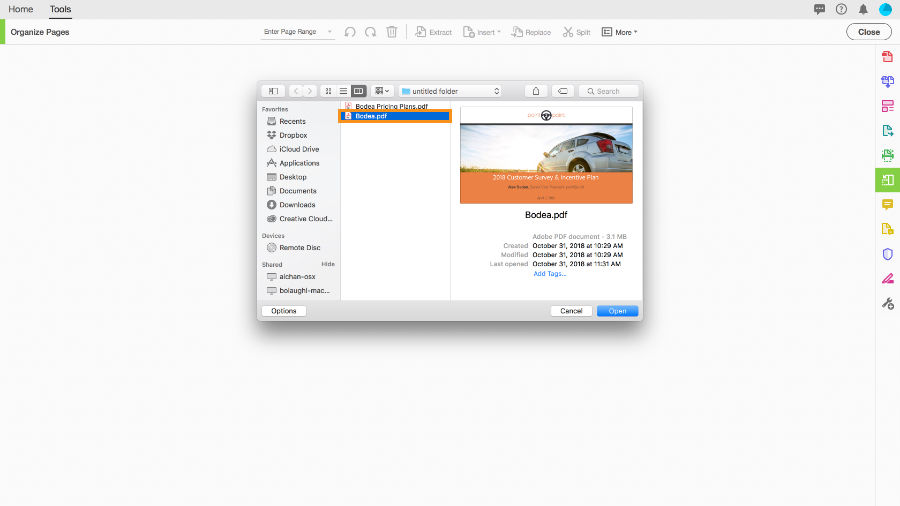Image resolution: width=900 pixels, height=506 pixels.
Task: Open the yellow file lock tool icon
Action: coord(887,229)
